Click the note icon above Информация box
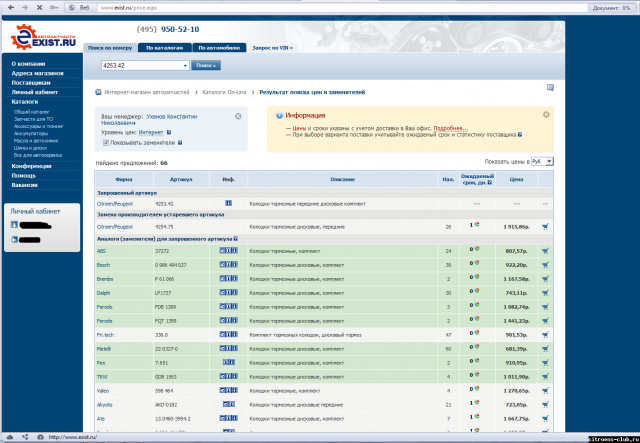The width and height of the screenshot is (640, 443). click(549, 88)
